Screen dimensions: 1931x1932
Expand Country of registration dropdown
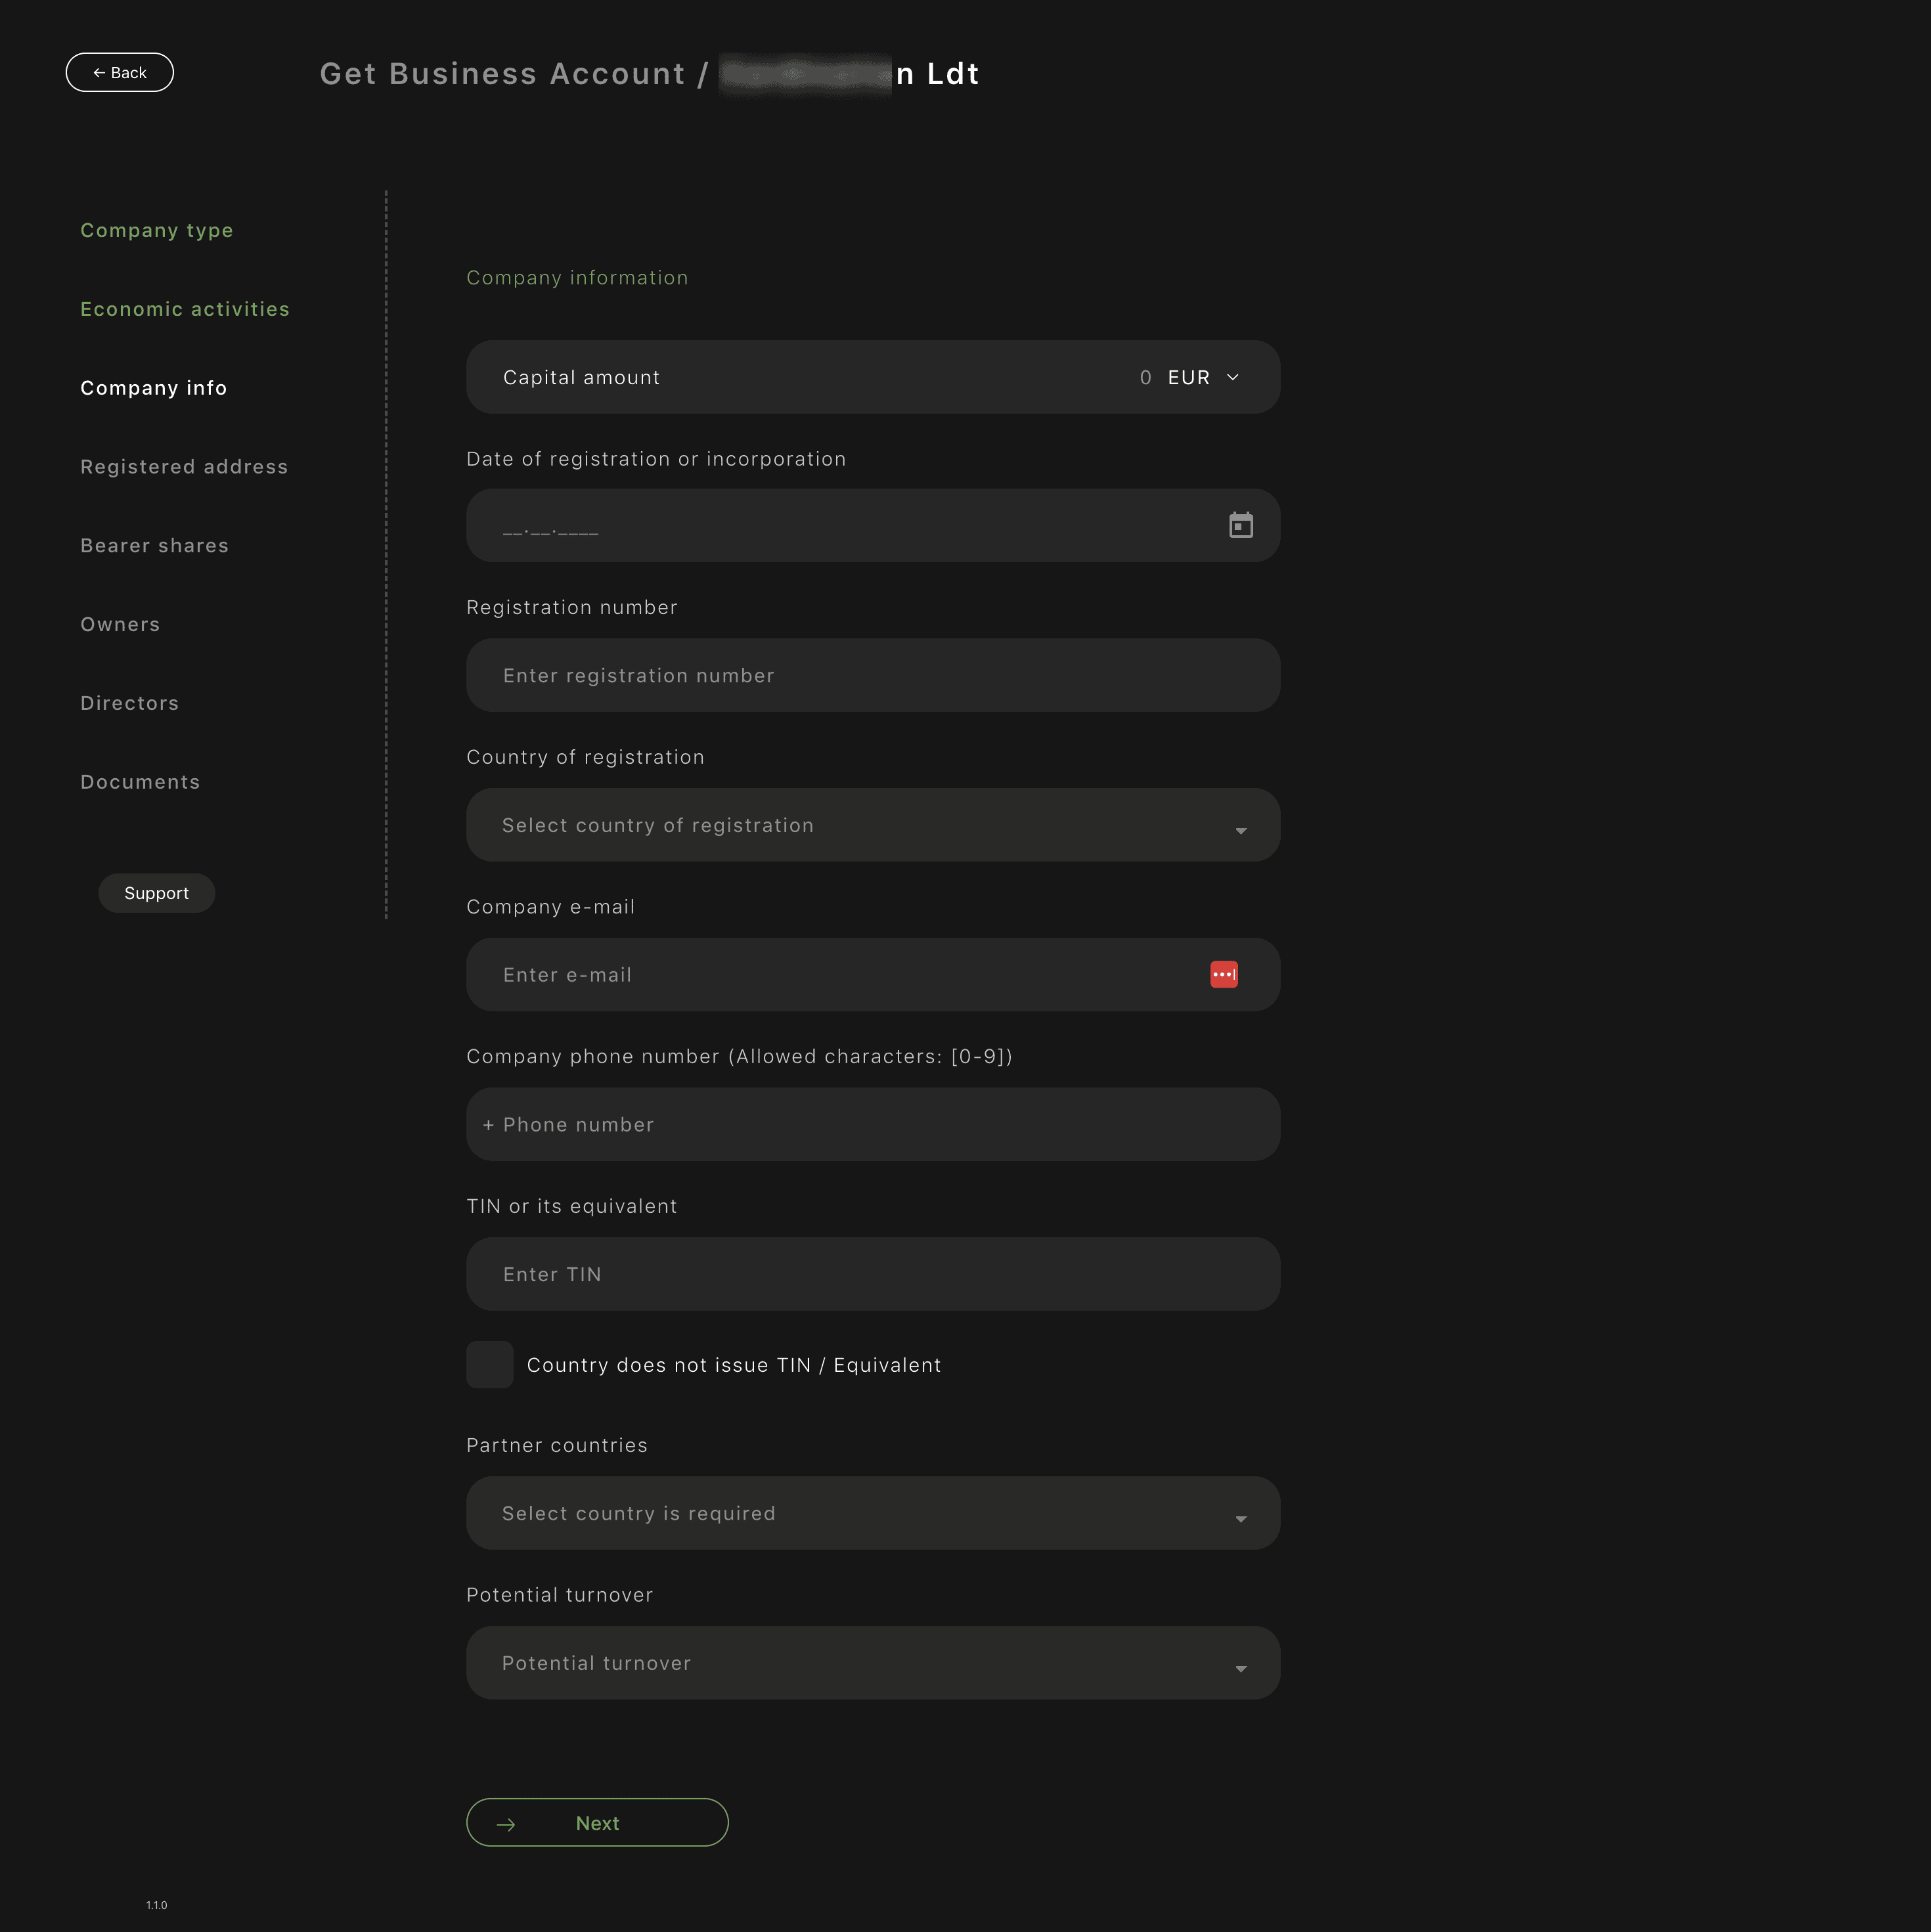[872, 825]
